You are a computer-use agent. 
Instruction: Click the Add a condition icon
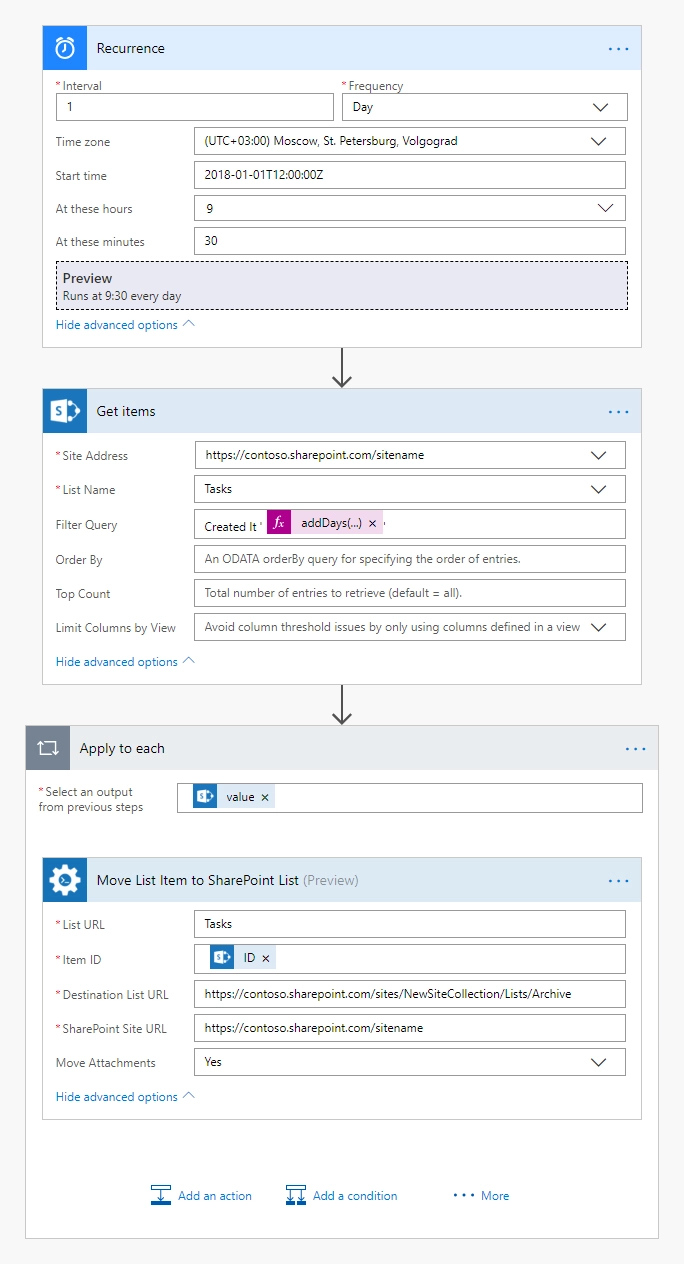tap(296, 1195)
